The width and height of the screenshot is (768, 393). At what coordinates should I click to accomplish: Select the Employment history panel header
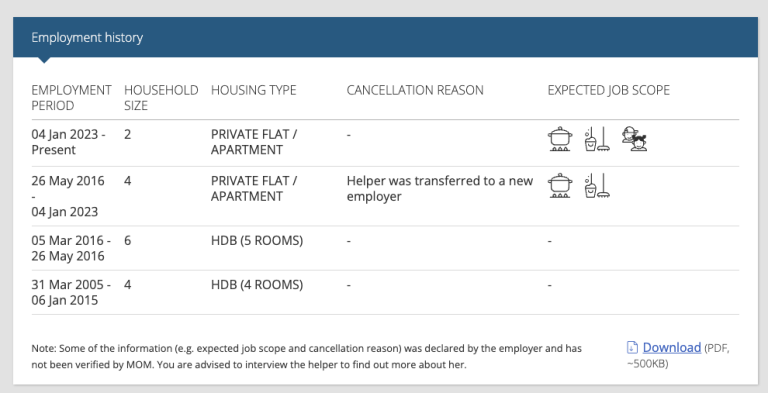(x=385, y=37)
